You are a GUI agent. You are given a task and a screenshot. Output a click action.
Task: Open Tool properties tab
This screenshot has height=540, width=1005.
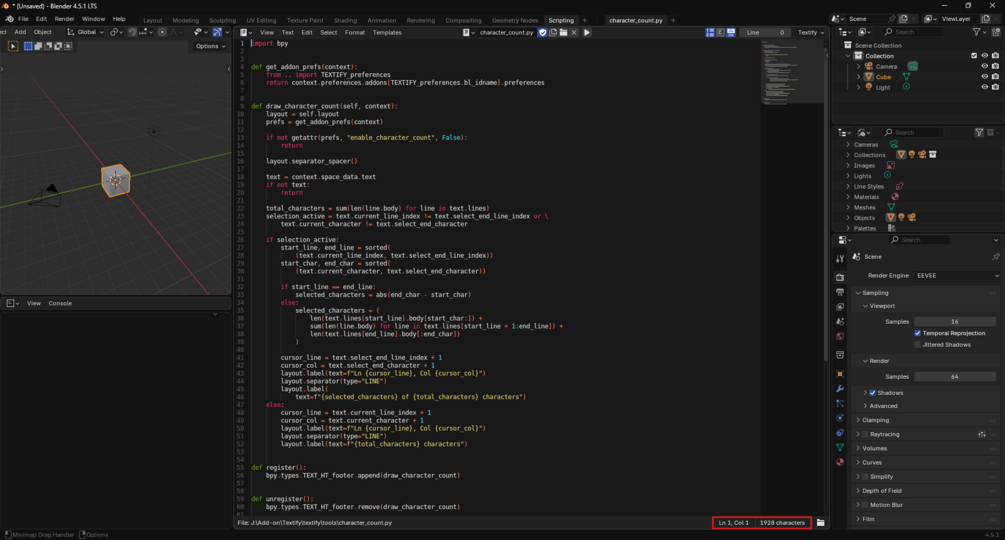tap(840, 259)
